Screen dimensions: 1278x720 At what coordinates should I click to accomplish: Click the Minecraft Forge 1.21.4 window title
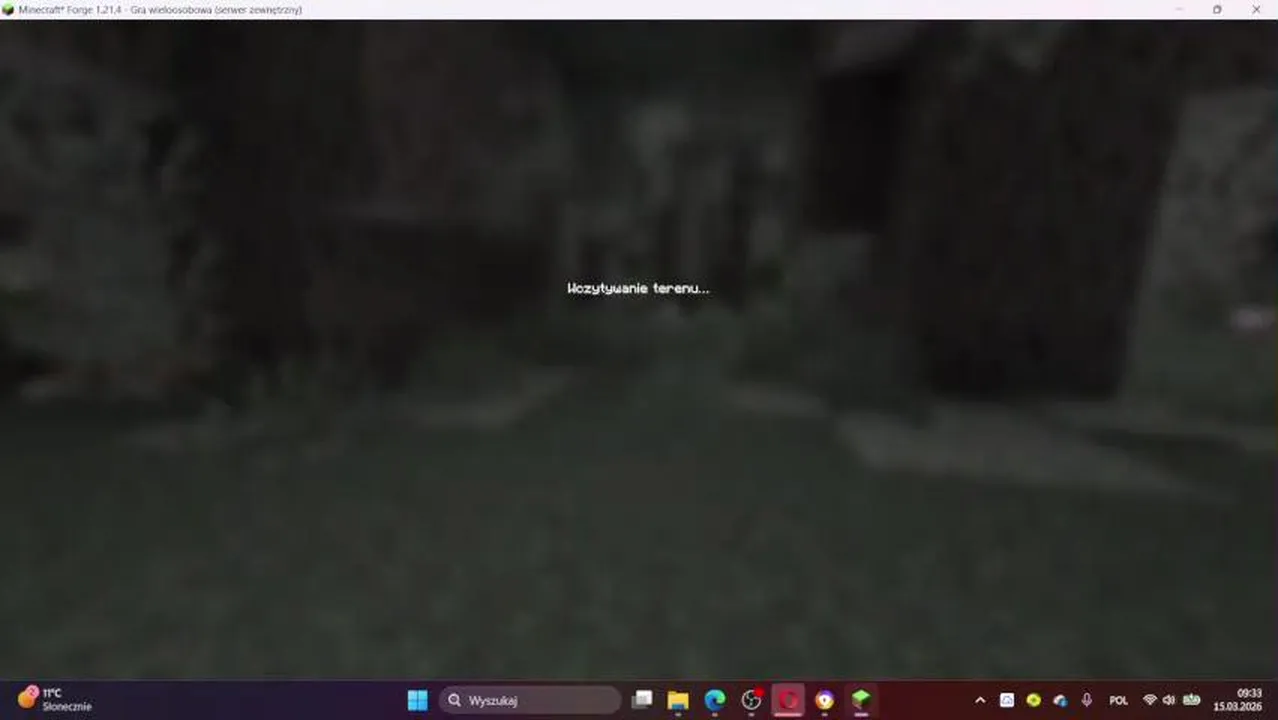(160, 9)
